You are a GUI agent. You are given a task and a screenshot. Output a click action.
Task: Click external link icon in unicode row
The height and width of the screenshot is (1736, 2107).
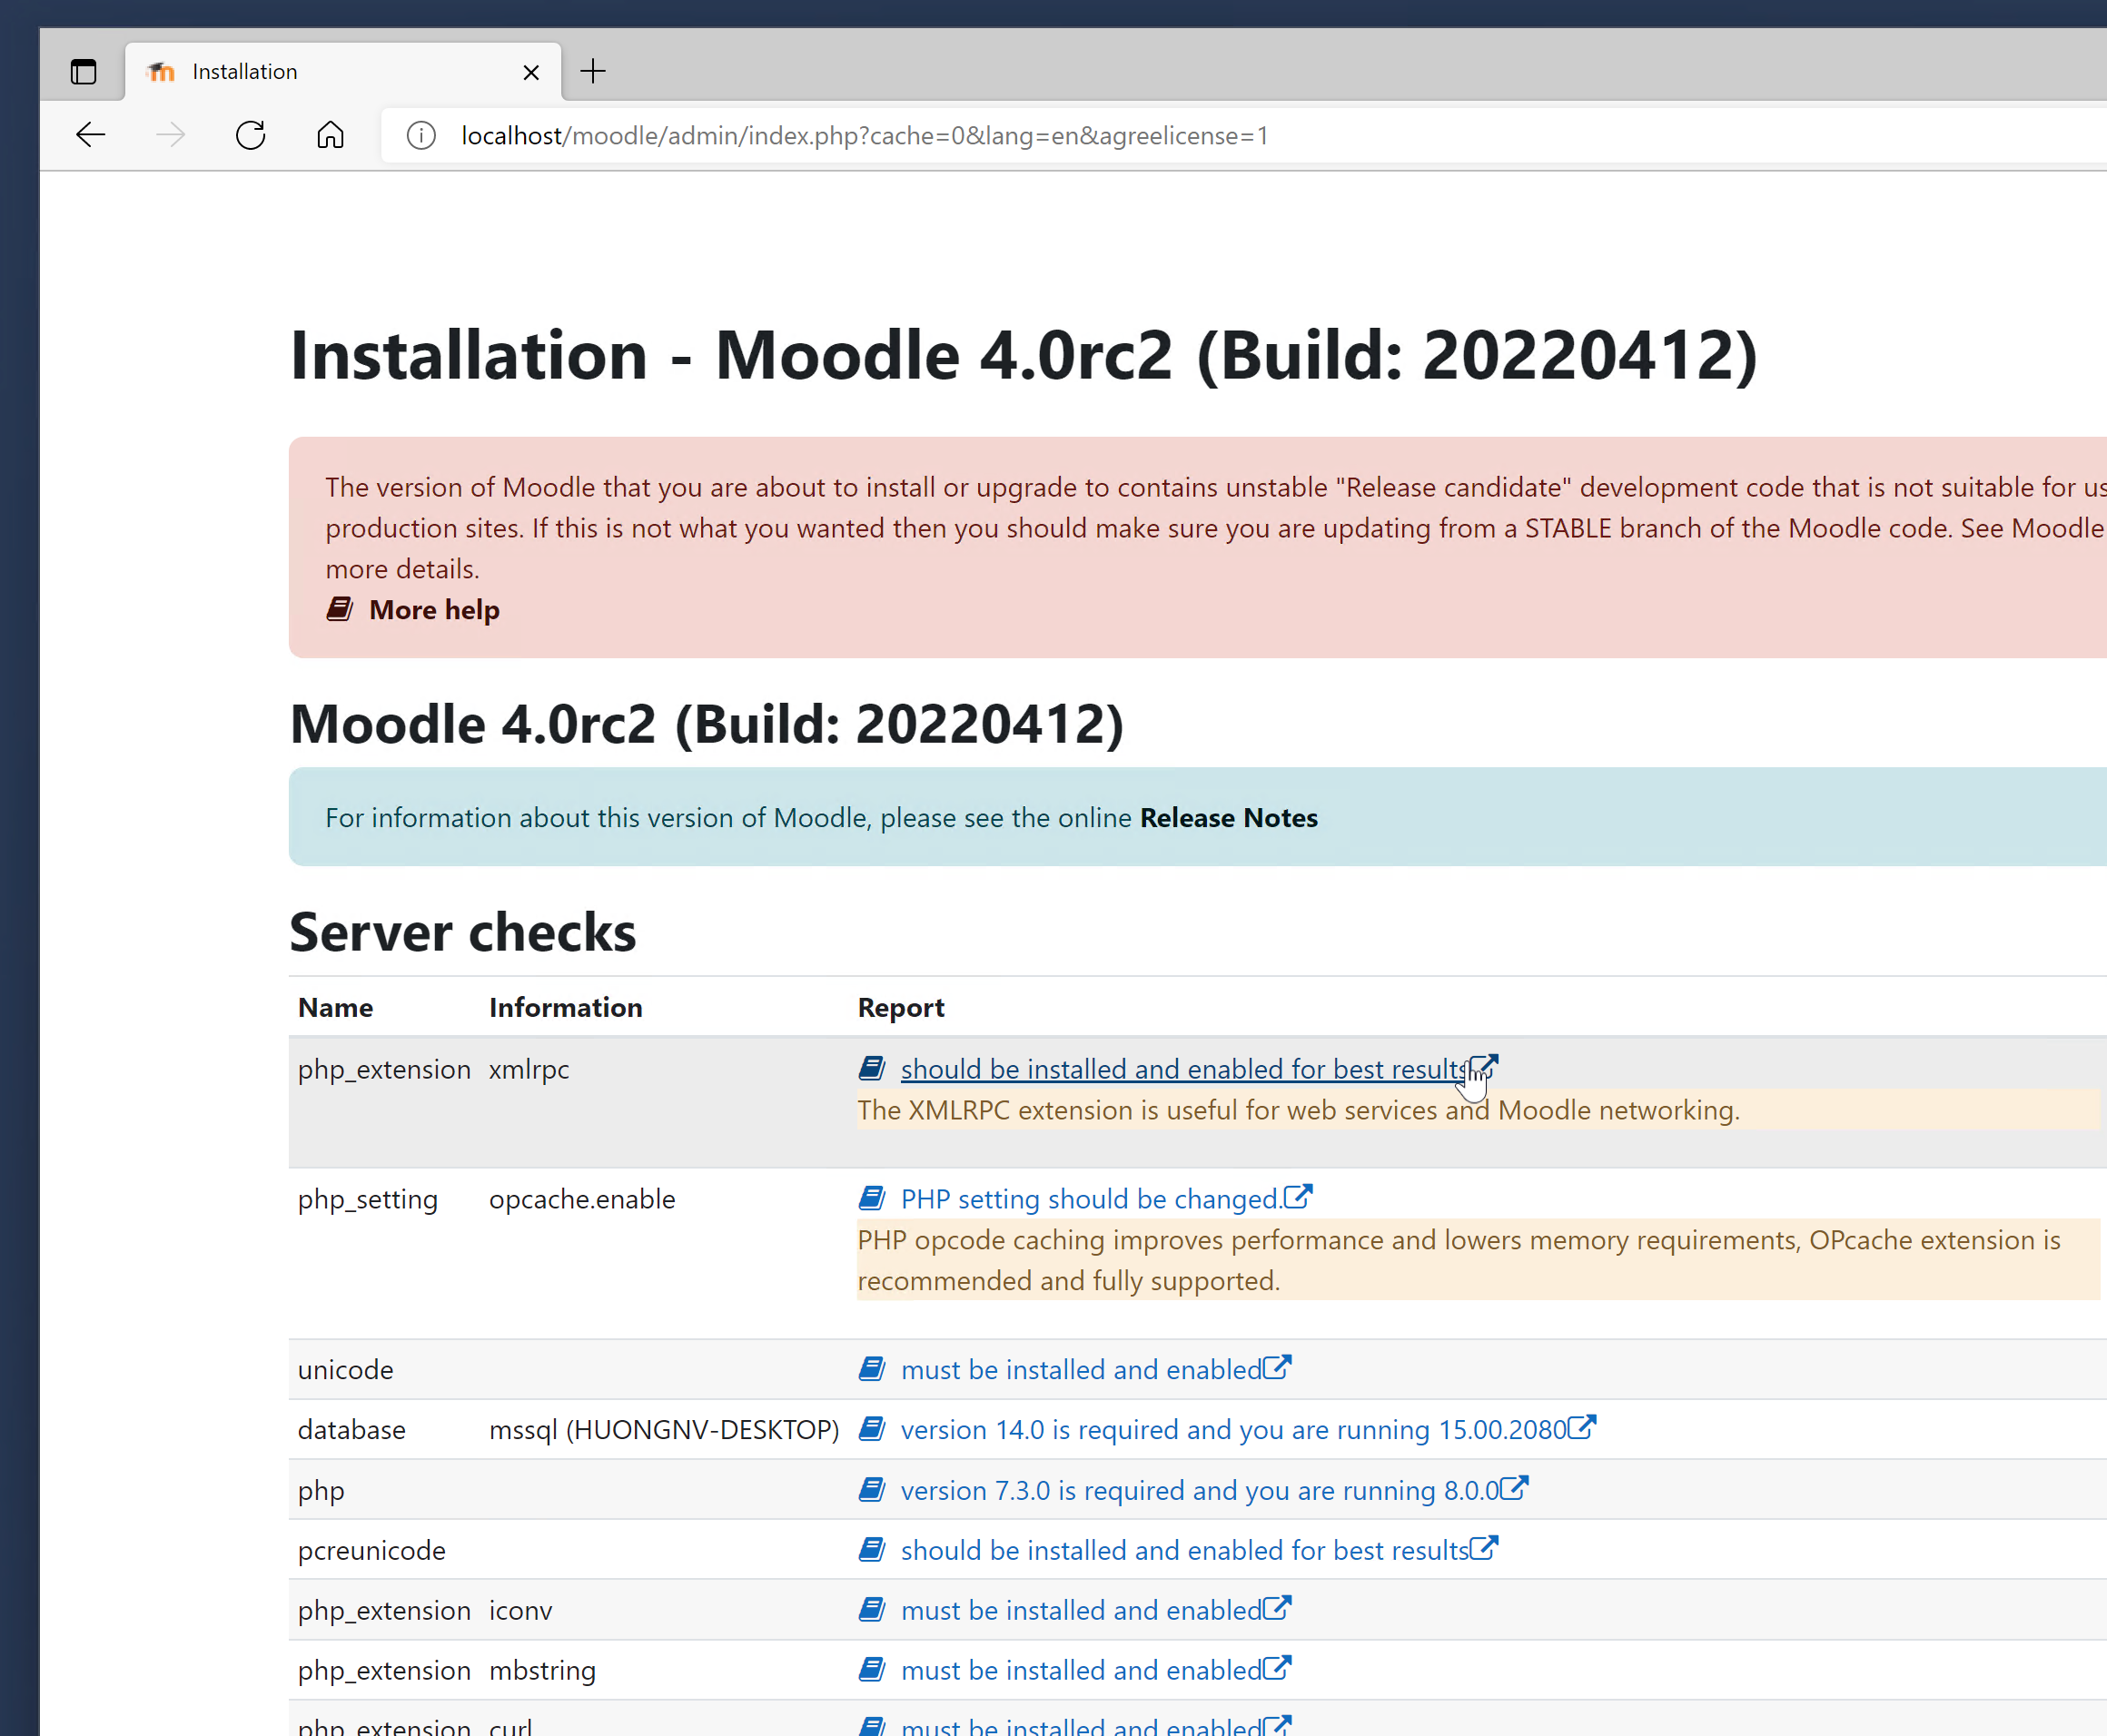click(1277, 1367)
